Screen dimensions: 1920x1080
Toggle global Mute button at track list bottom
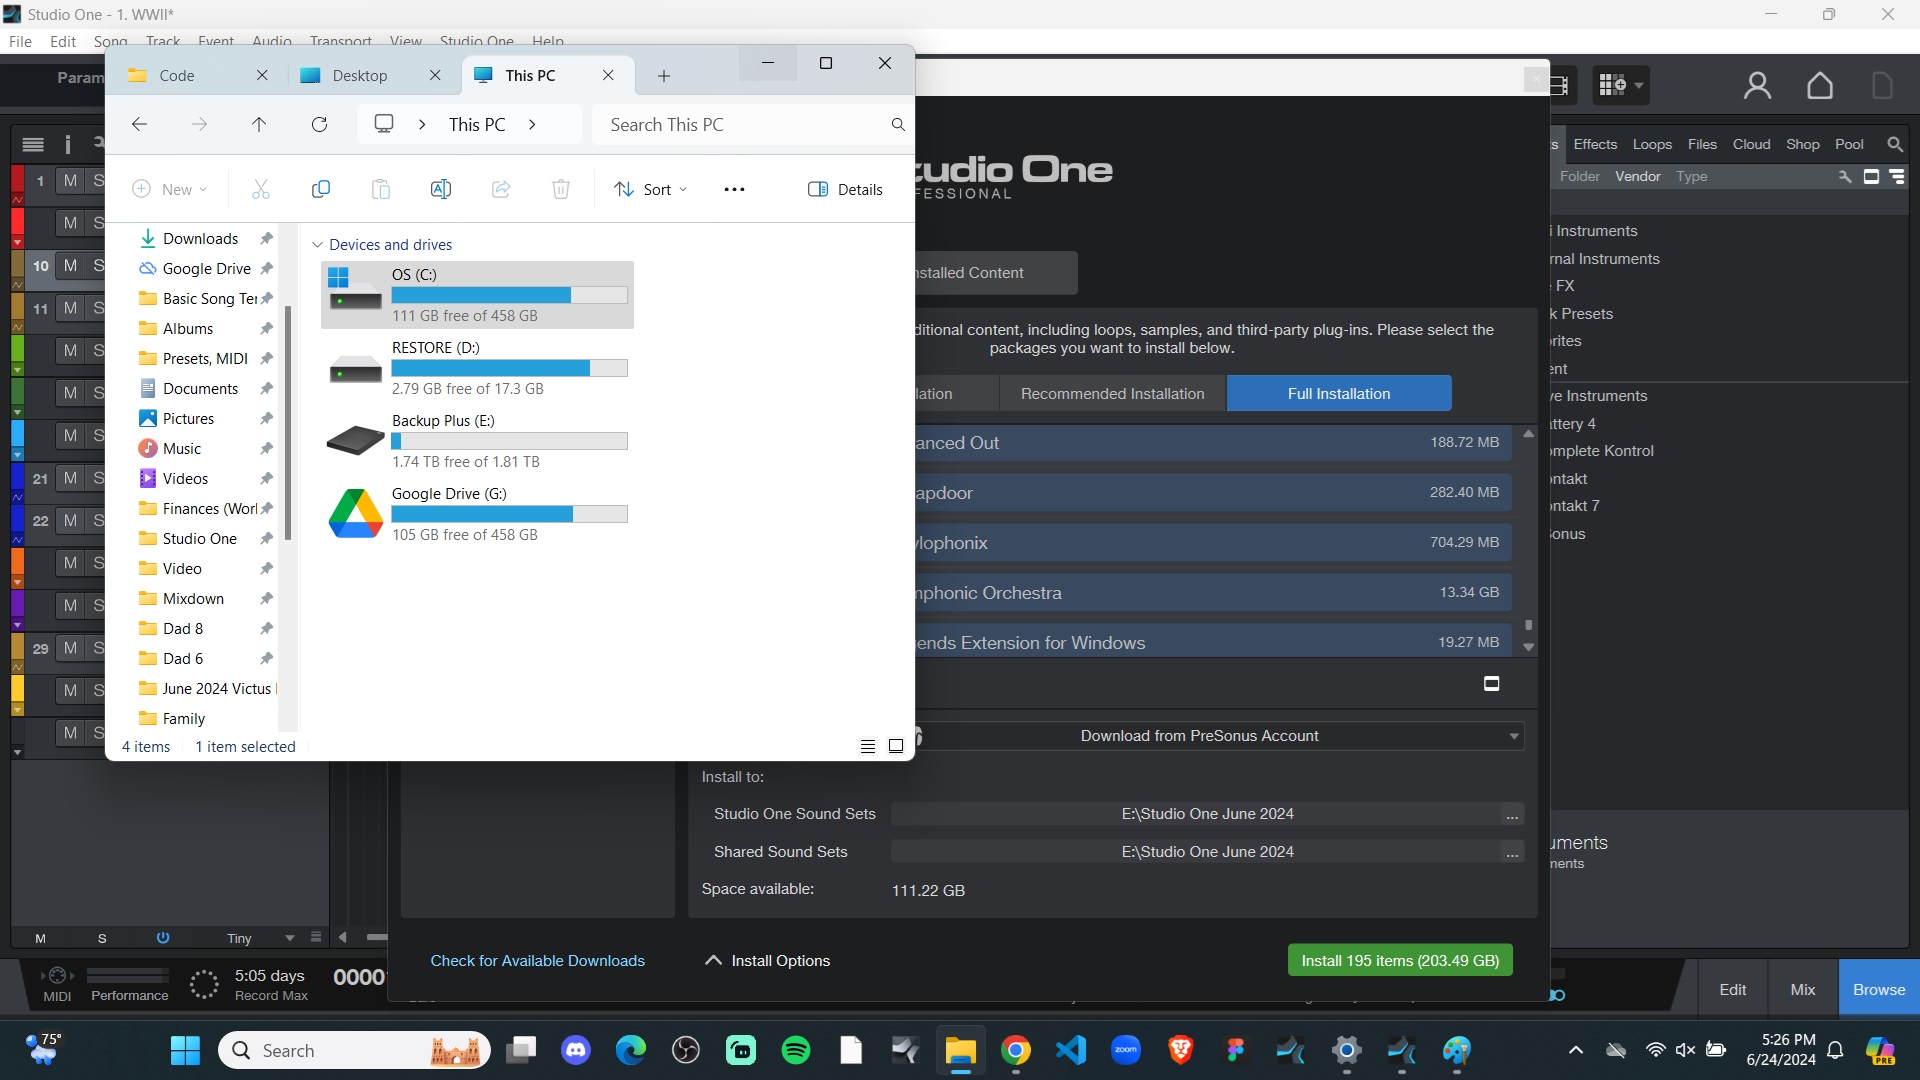40,938
